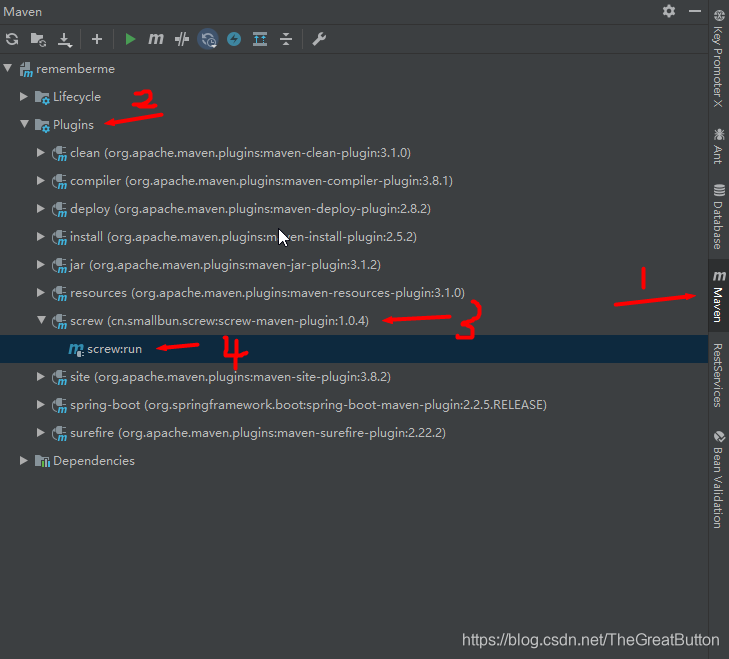Add Maven project with plus icon
The width and height of the screenshot is (729, 659).
coord(97,39)
